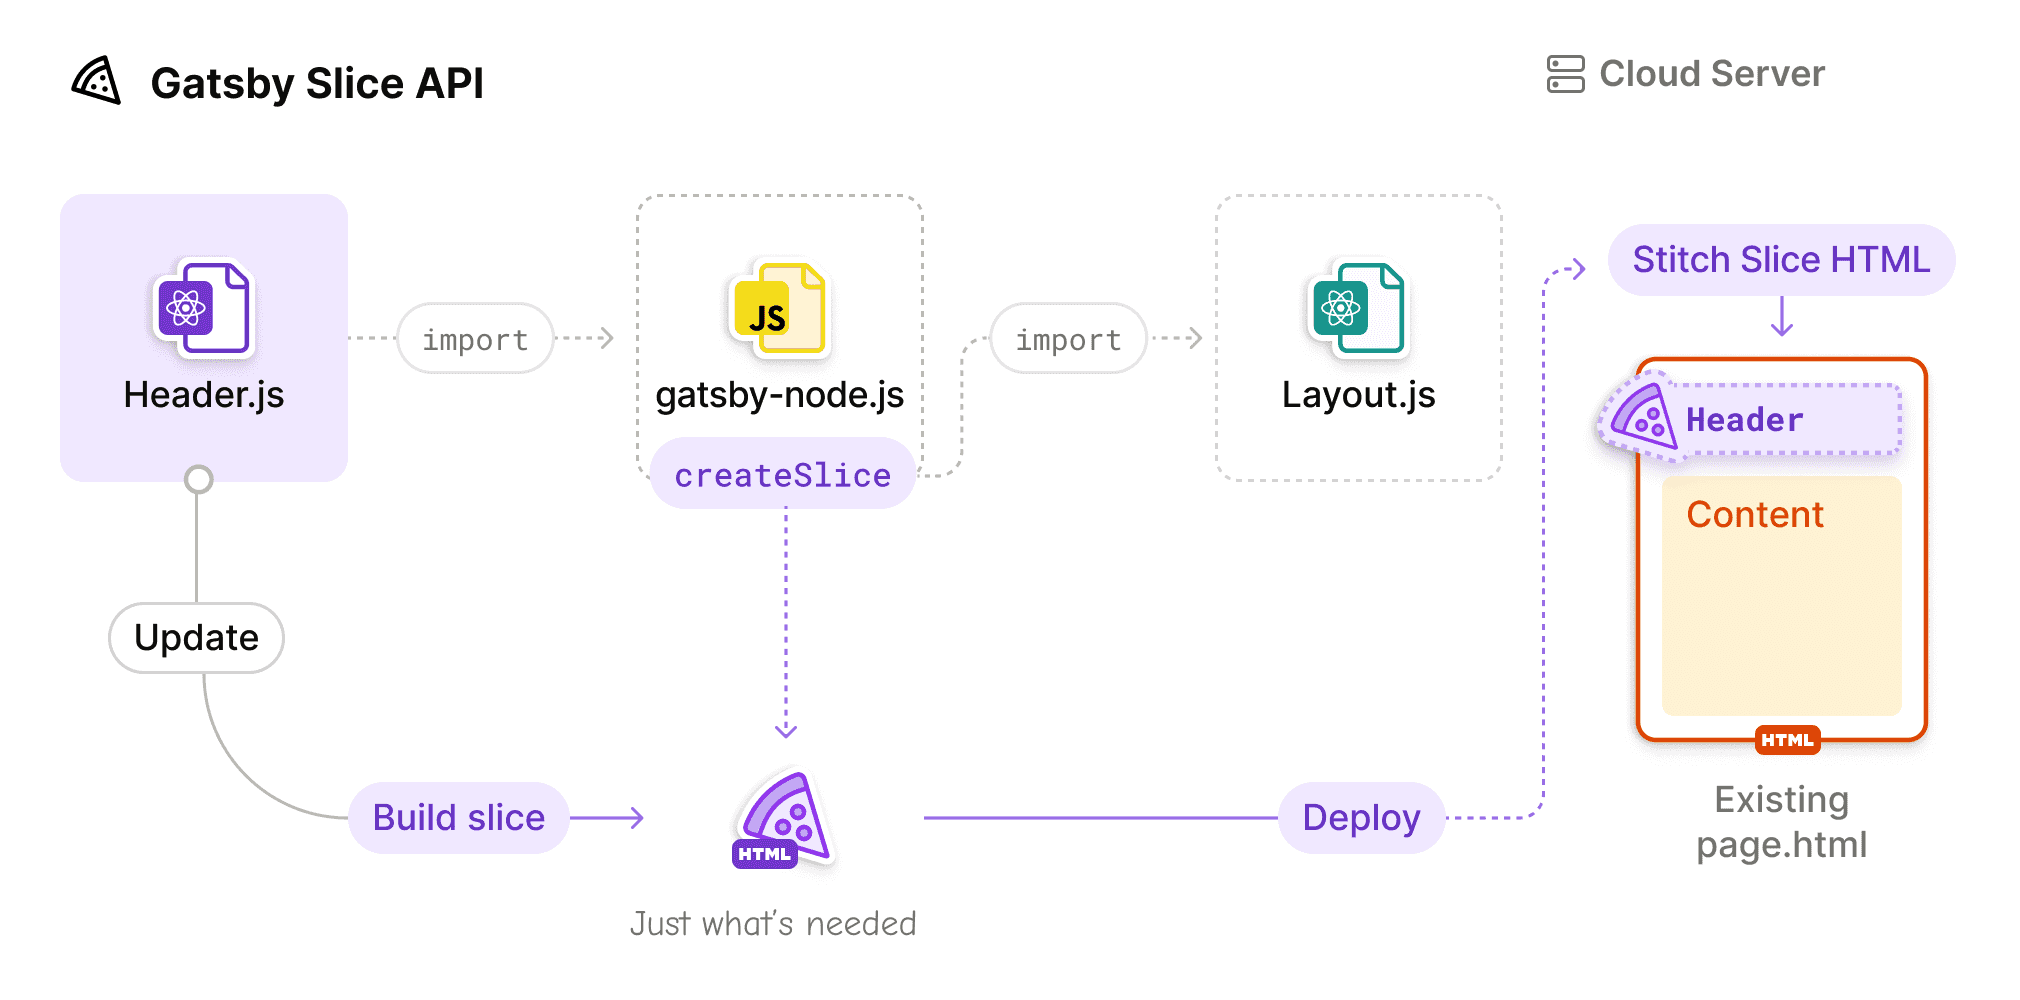
Task: Click the Existing page.html caption
Action: 1781,822
